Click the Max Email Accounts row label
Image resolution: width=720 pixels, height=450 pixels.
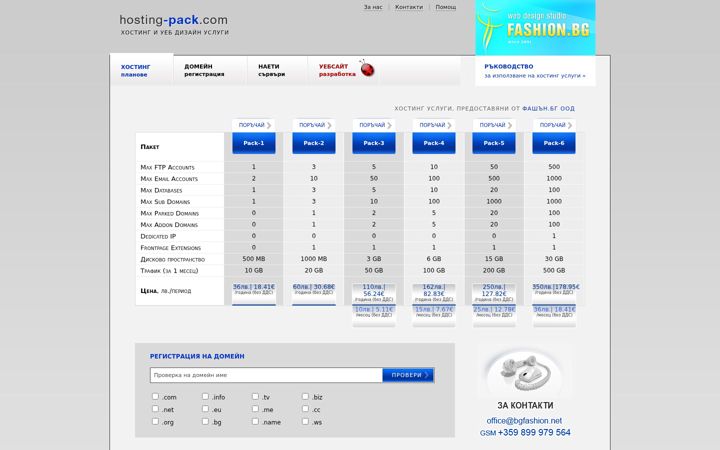[169, 179]
